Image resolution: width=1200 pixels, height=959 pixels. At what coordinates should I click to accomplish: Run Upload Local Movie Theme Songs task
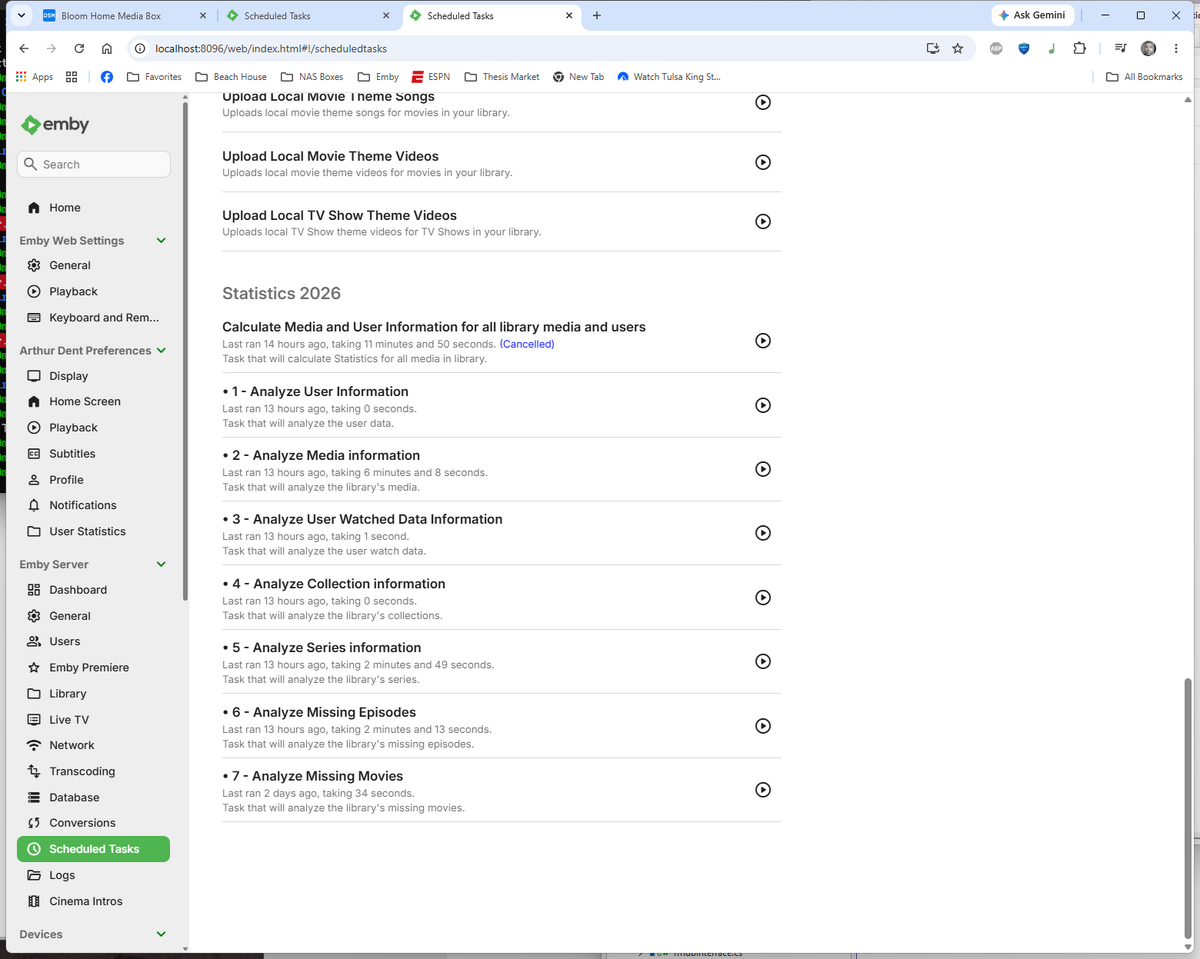click(763, 102)
